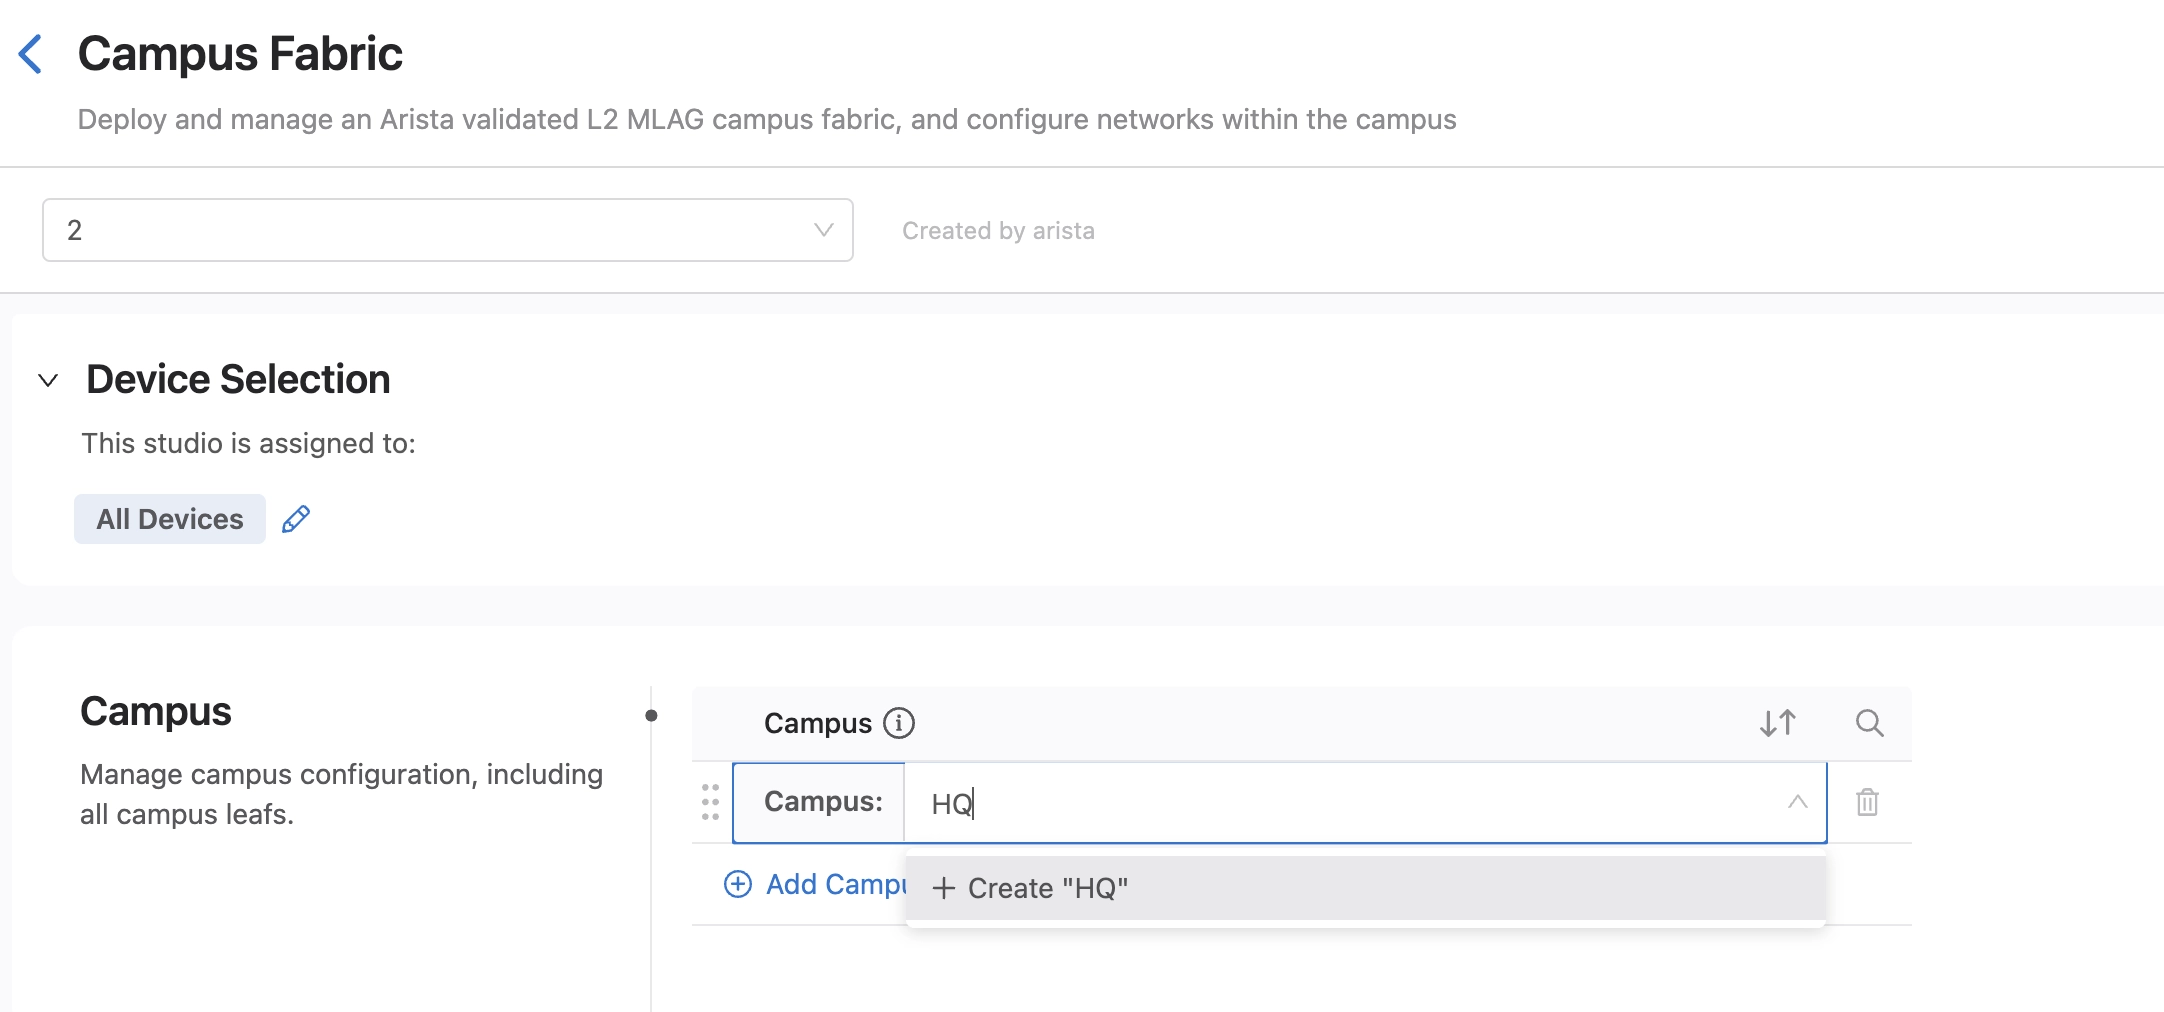
Task: Open search with the magnifying glass icon
Action: 1869,723
